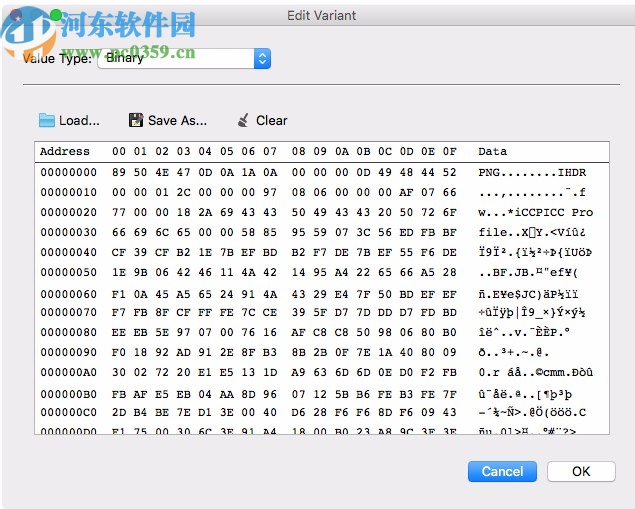Select address row 00000020
This screenshot has width=635, height=509.
pyautogui.click(x=322, y=212)
